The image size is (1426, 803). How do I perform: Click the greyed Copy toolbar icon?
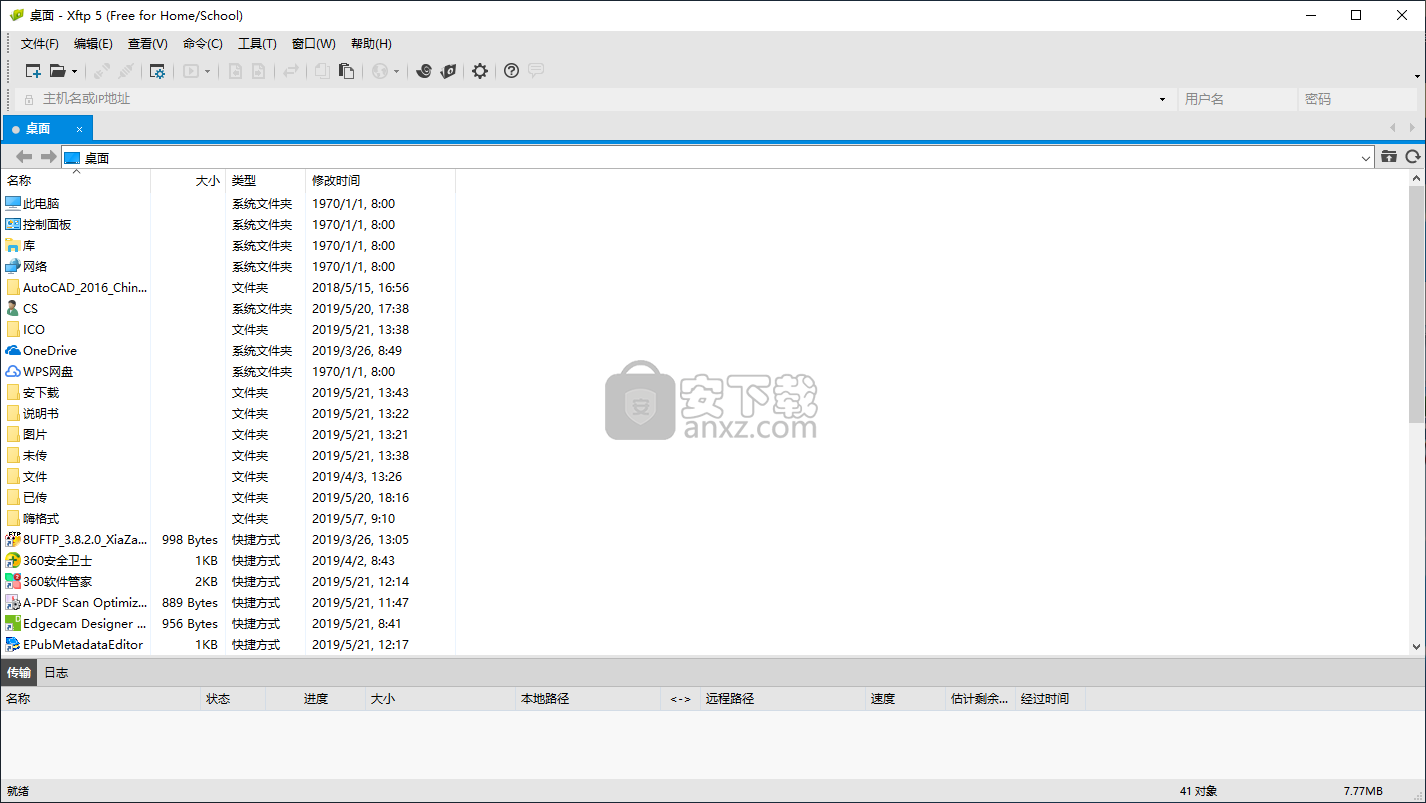click(322, 71)
